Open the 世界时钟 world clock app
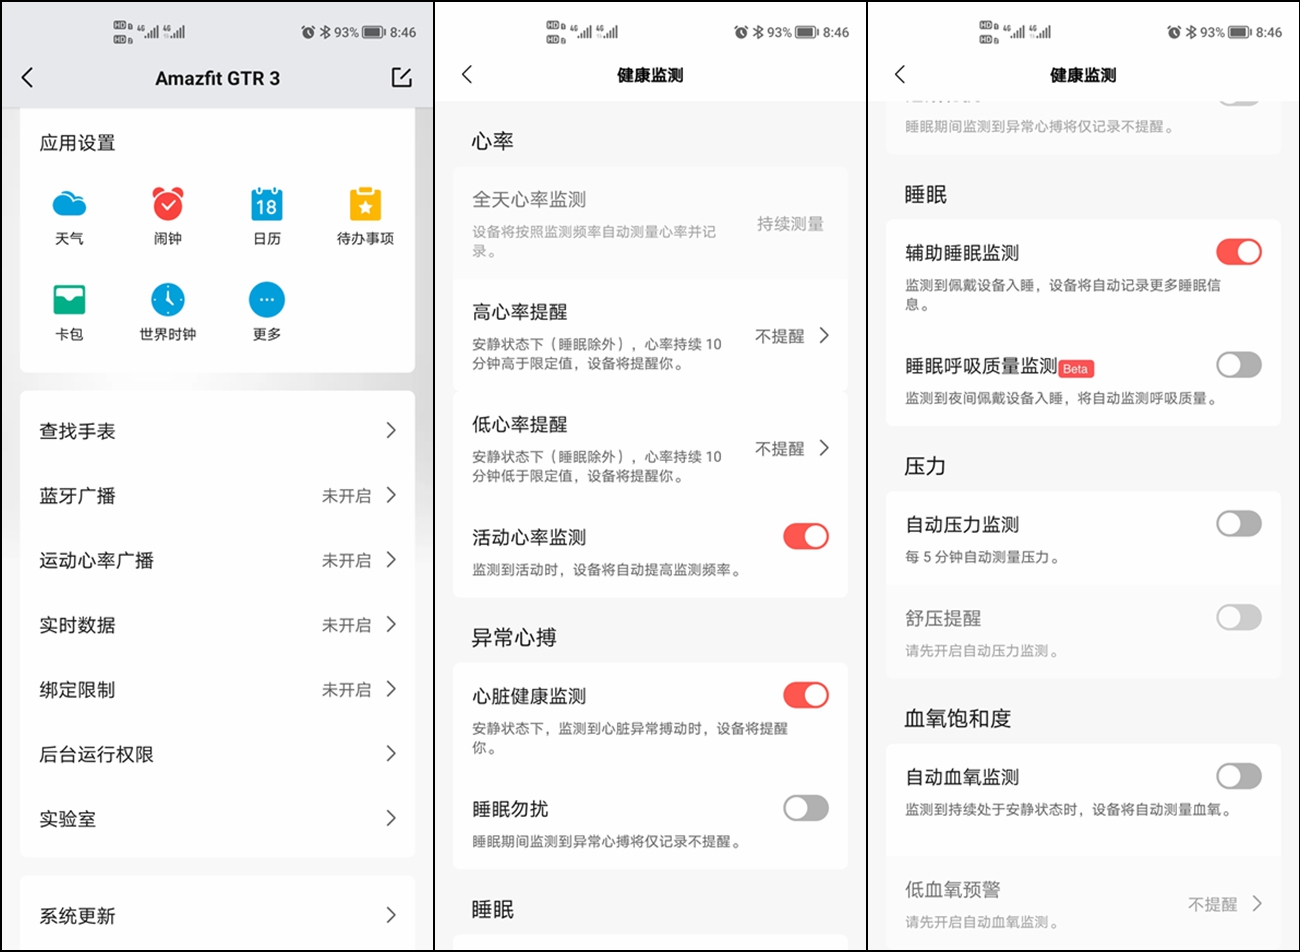This screenshot has height=952, width=1300. point(168,312)
